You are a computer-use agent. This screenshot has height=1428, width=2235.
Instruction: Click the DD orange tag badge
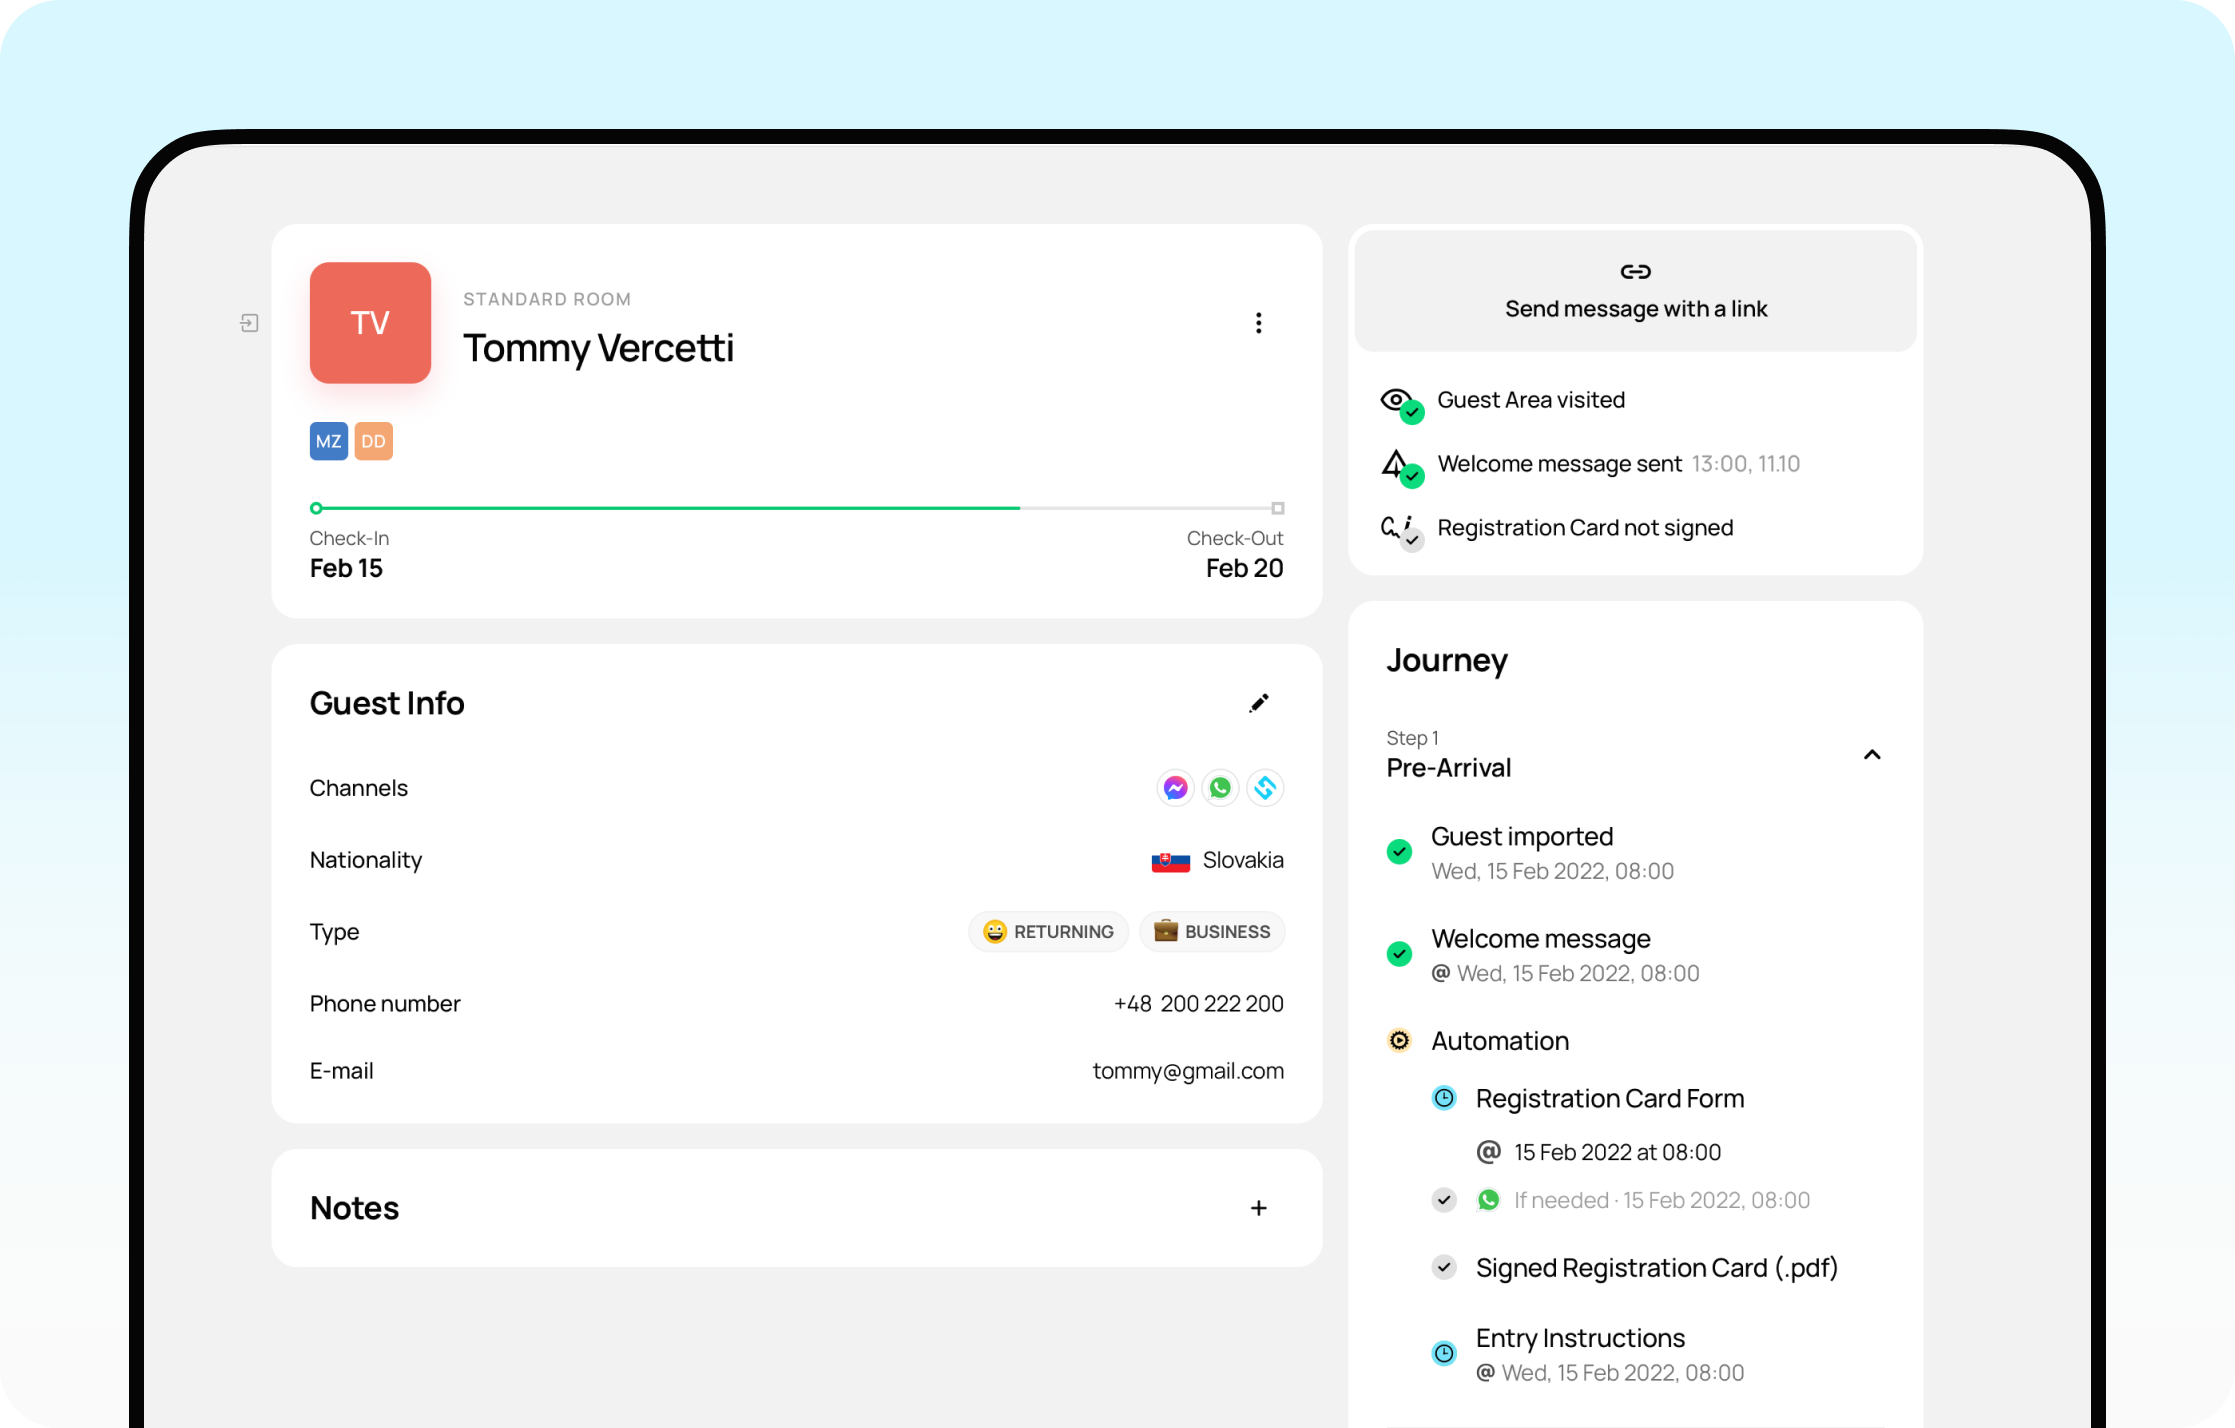point(373,441)
